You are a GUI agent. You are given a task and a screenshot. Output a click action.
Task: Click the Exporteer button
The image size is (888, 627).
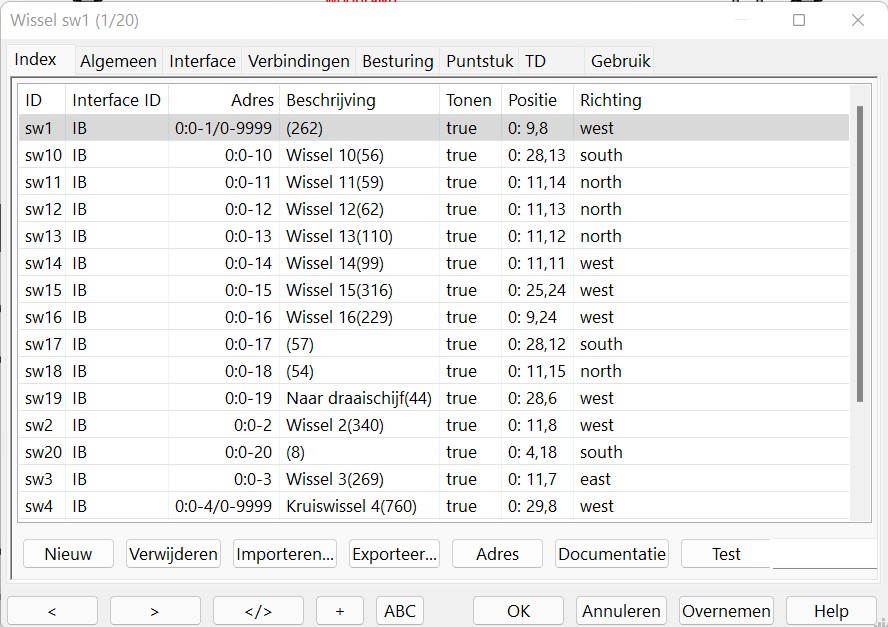coord(394,554)
